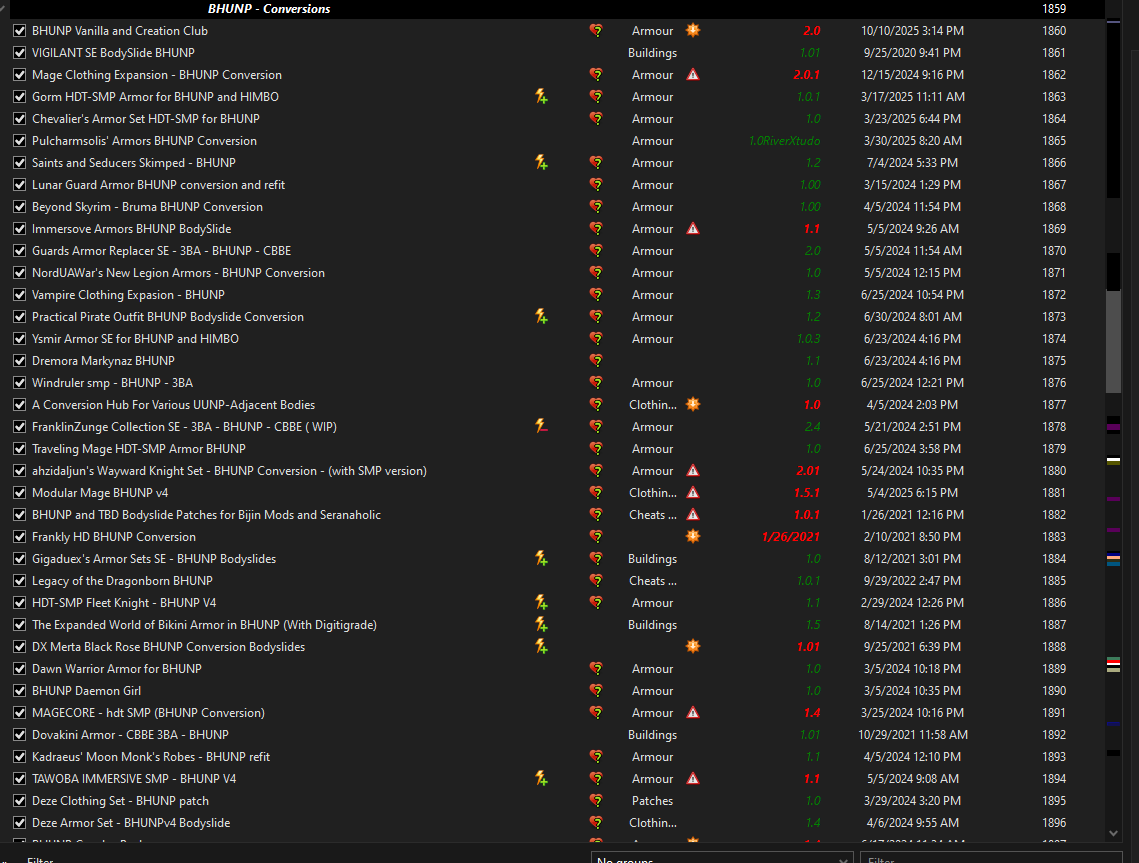Viewport: 1139px width, 863px height.
Task: Click heart flag icon on Dremora Markynaz BHUNP row
Action: [596, 361]
